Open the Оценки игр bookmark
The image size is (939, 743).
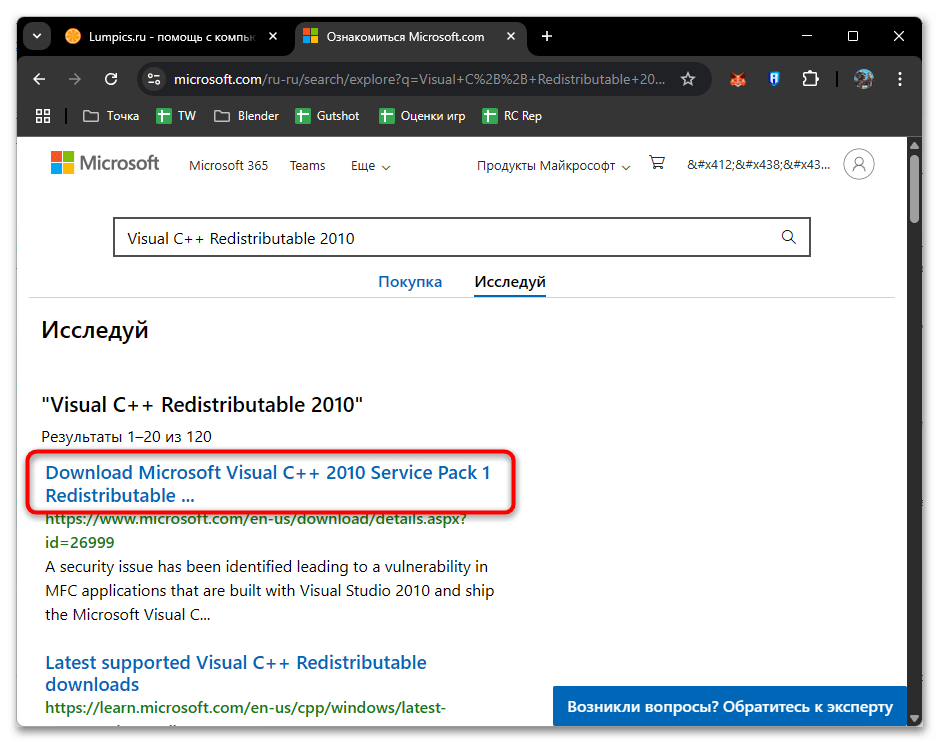[422, 116]
